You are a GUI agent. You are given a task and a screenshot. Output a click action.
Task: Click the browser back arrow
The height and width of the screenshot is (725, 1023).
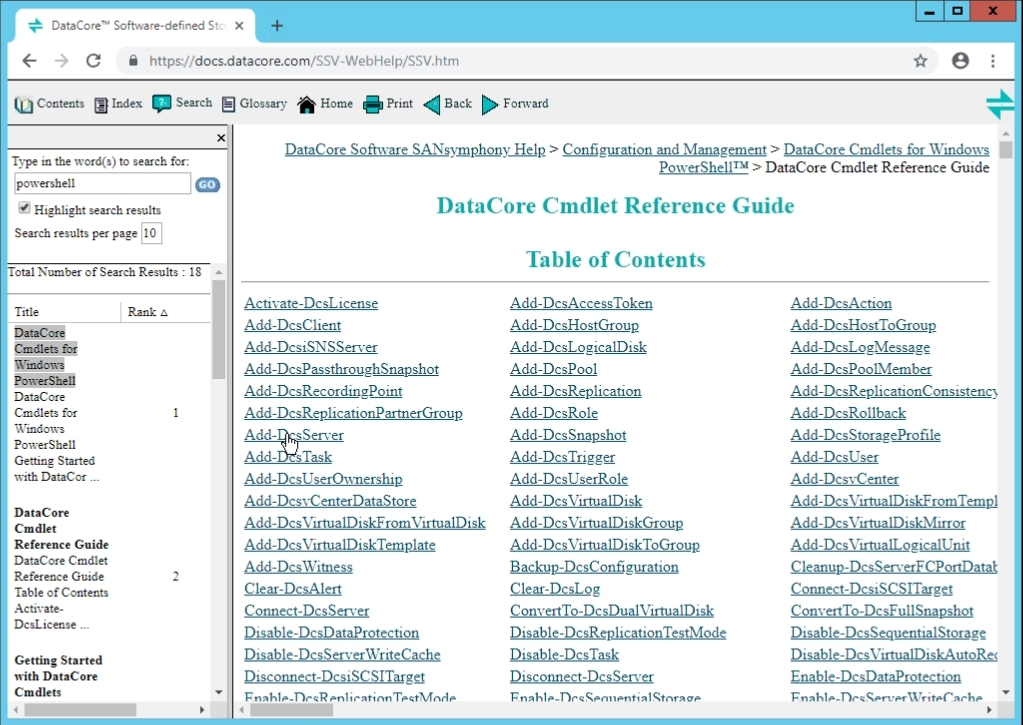click(x=29, y=61)
